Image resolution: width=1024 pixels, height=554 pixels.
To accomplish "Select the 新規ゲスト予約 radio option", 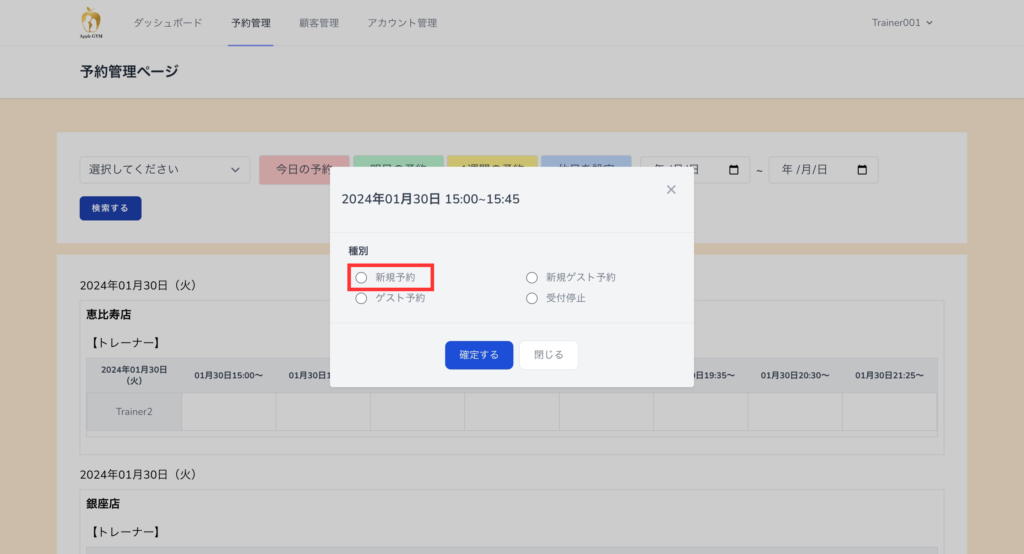I will point(532,277).
